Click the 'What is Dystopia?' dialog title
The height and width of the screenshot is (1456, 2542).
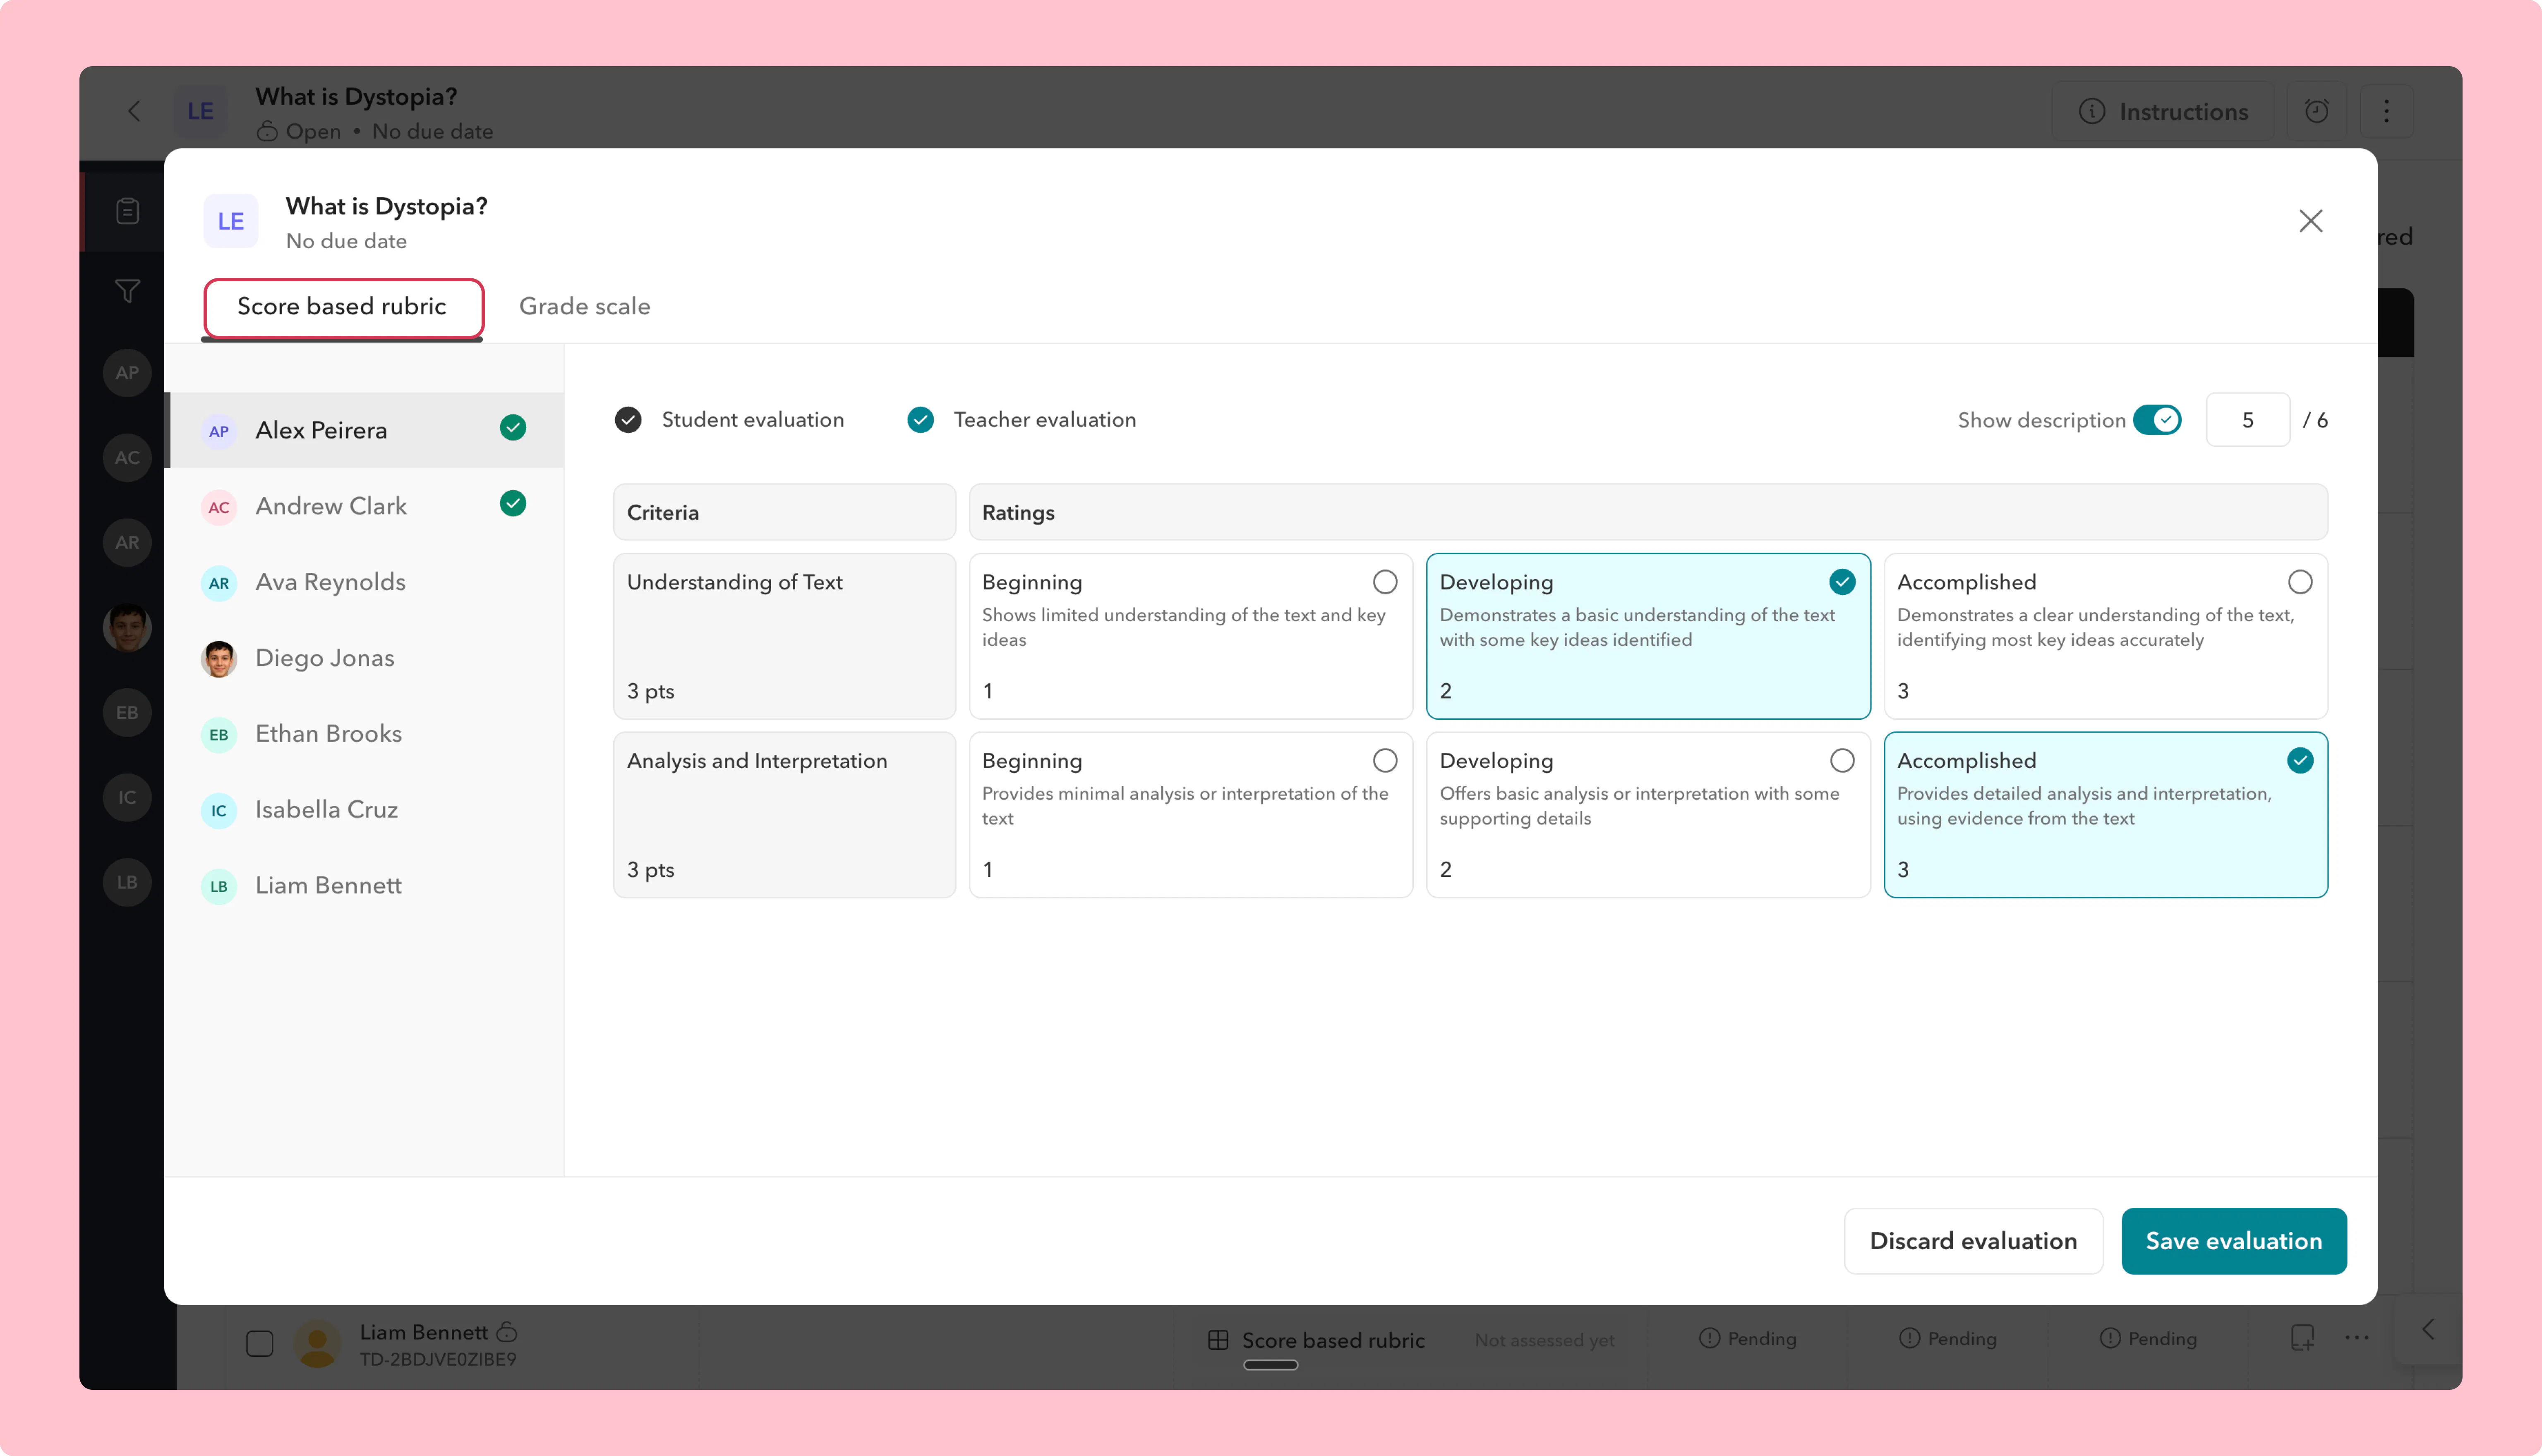point(386,206)
